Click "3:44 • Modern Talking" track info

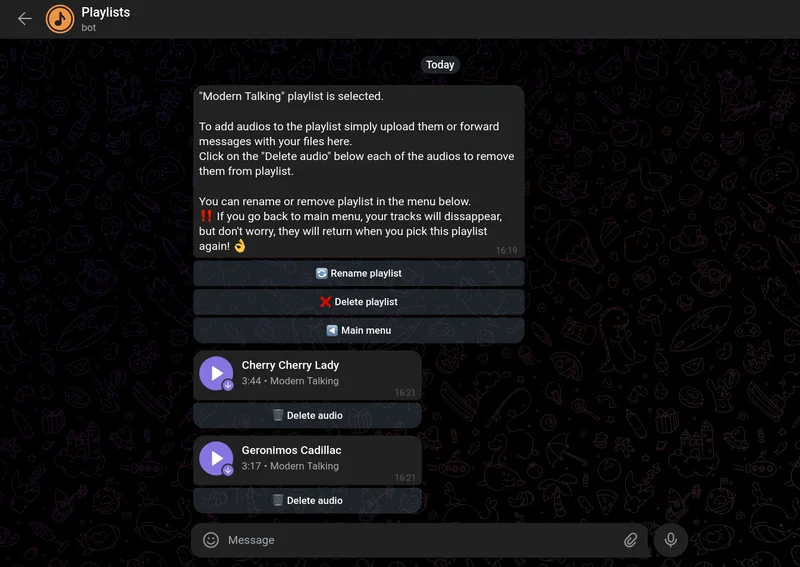click(290, 381)
